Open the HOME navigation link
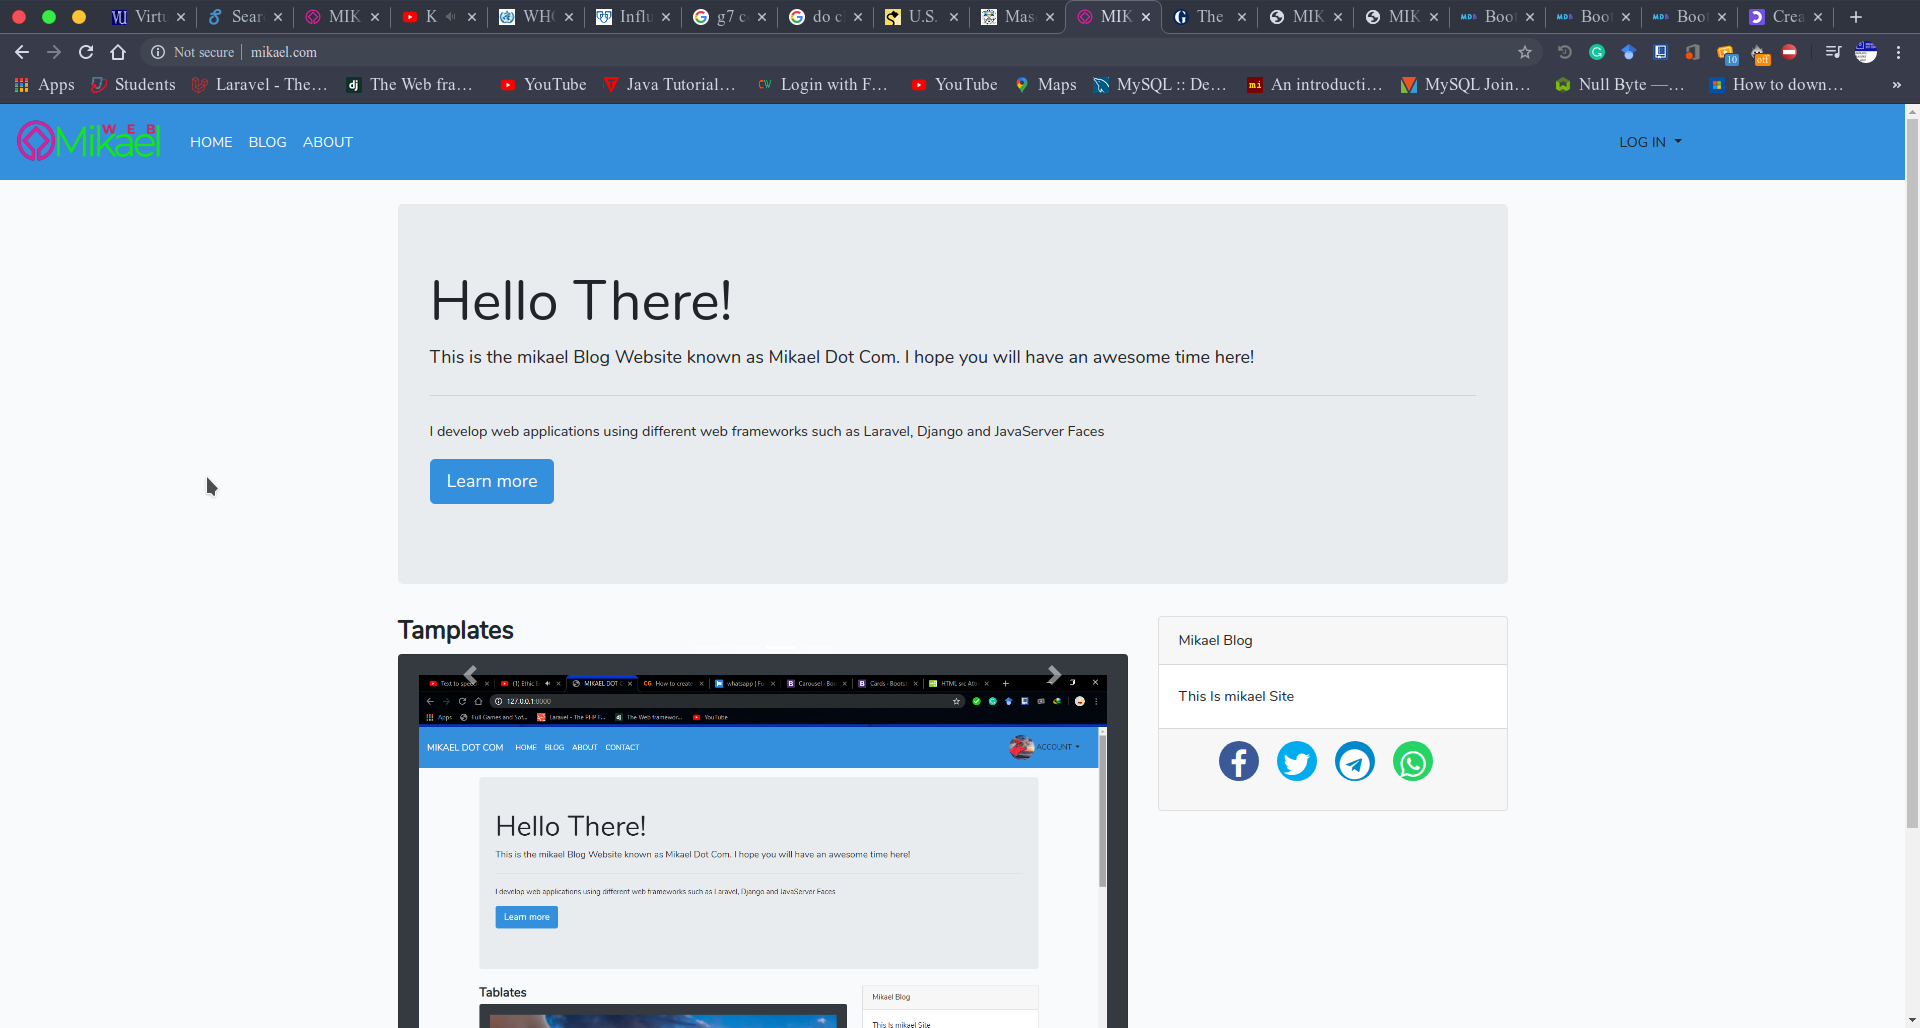 click(x=211, y=142)
